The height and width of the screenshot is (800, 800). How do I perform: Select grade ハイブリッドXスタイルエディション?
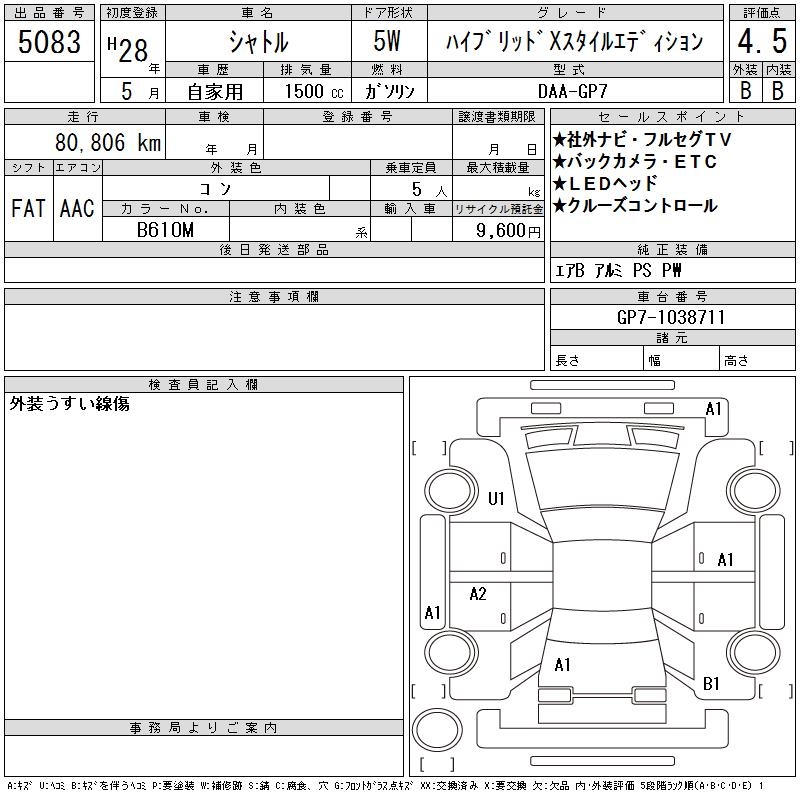click(575, 41)
